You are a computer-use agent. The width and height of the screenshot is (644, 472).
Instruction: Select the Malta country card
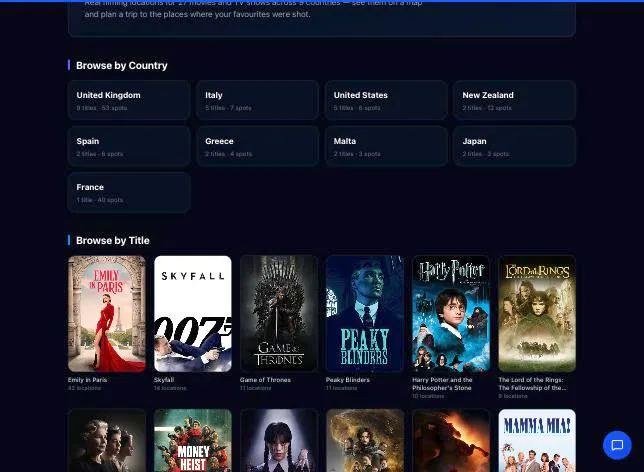click(386, 146)
